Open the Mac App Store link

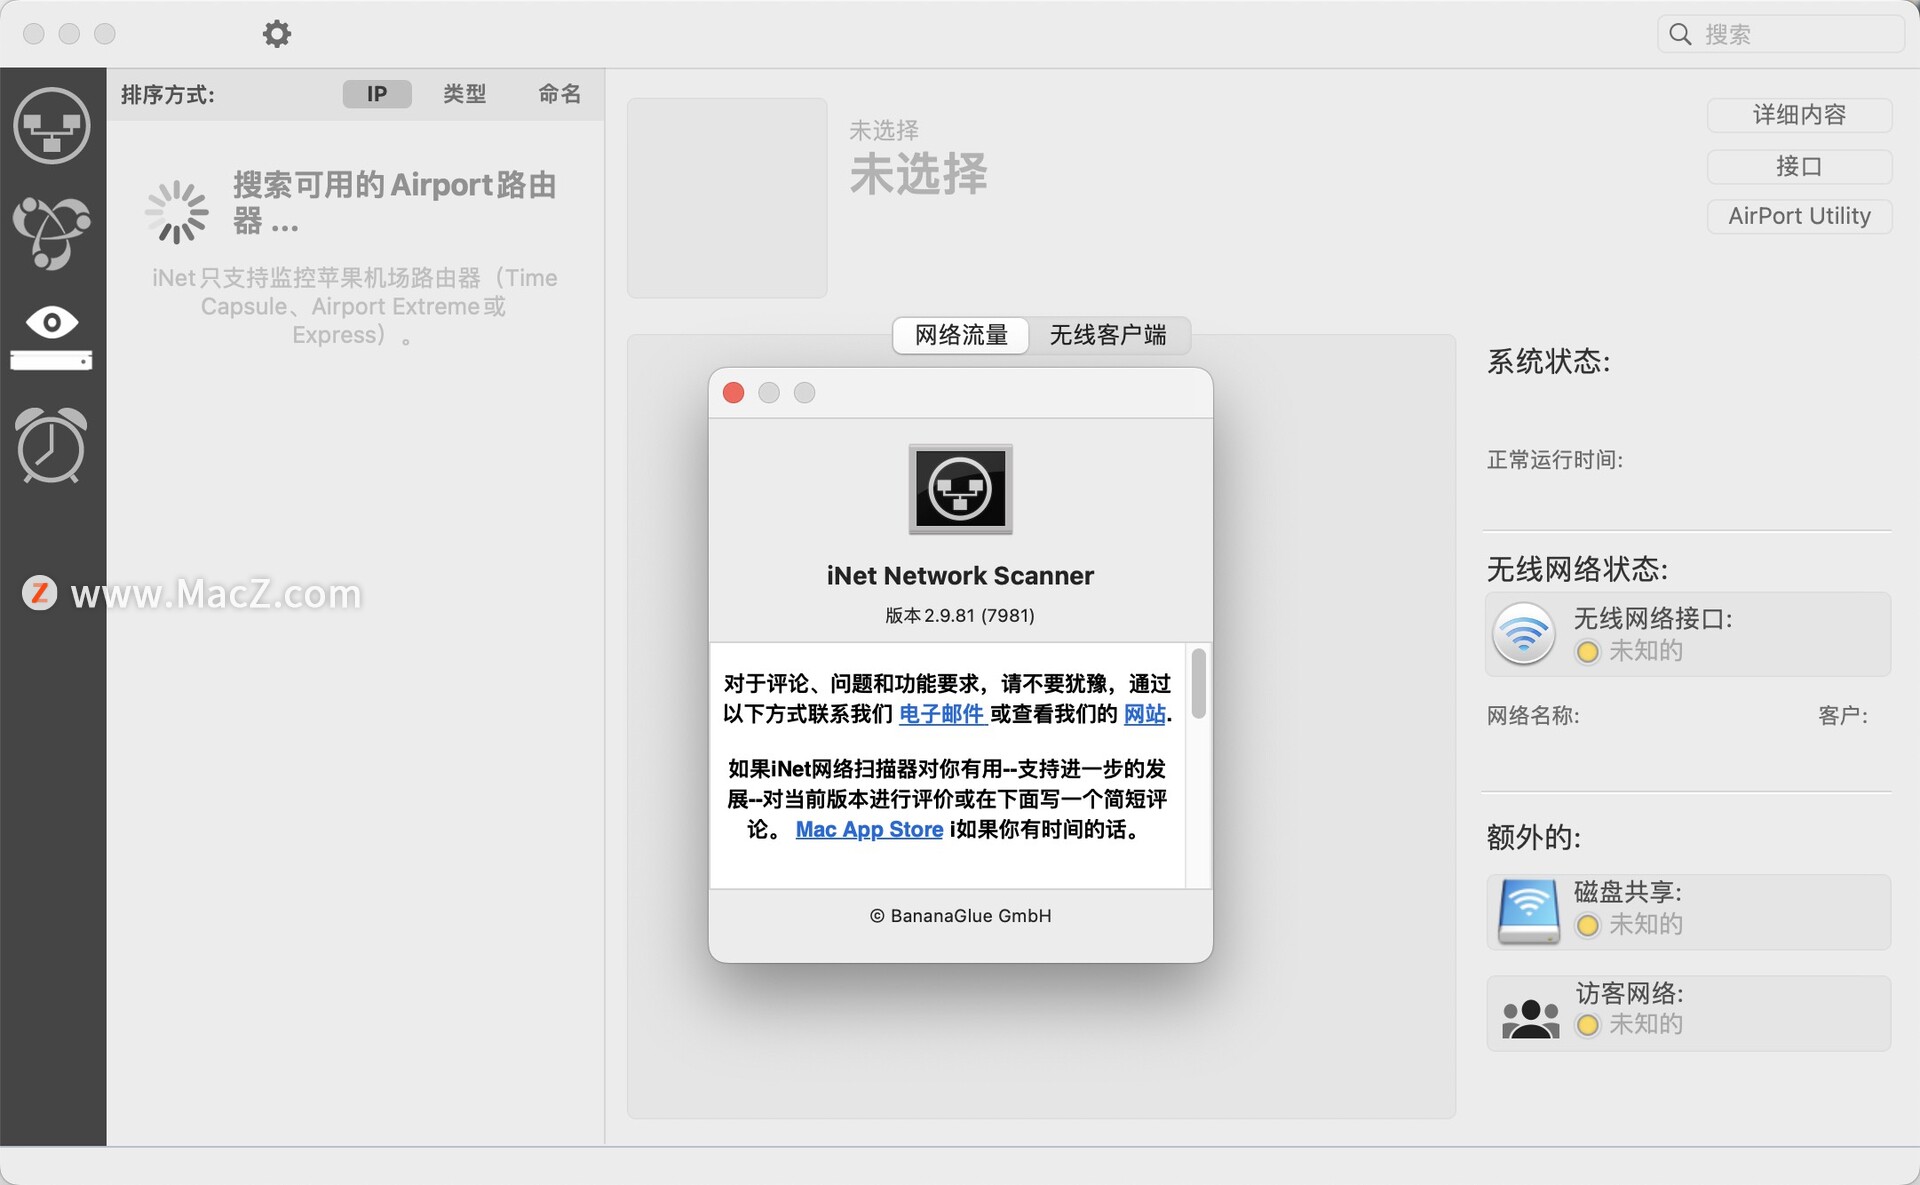(869, 830)
